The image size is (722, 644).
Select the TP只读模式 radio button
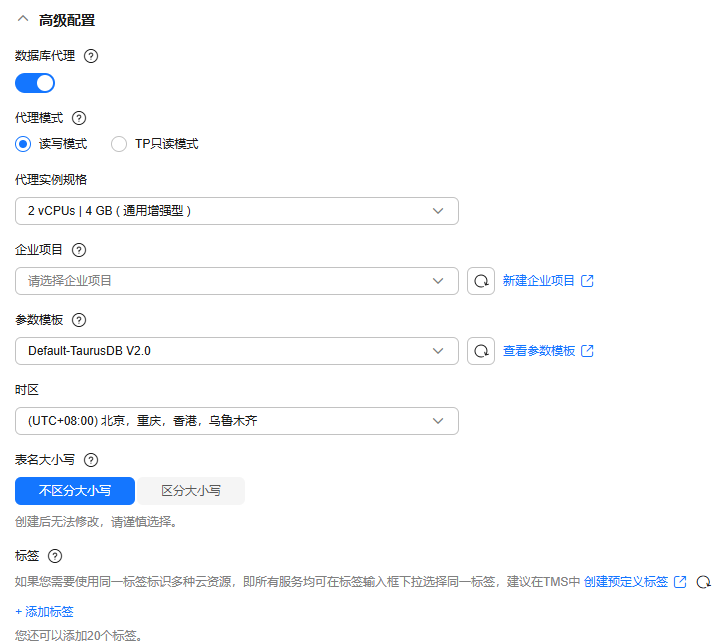coord(119,144)
